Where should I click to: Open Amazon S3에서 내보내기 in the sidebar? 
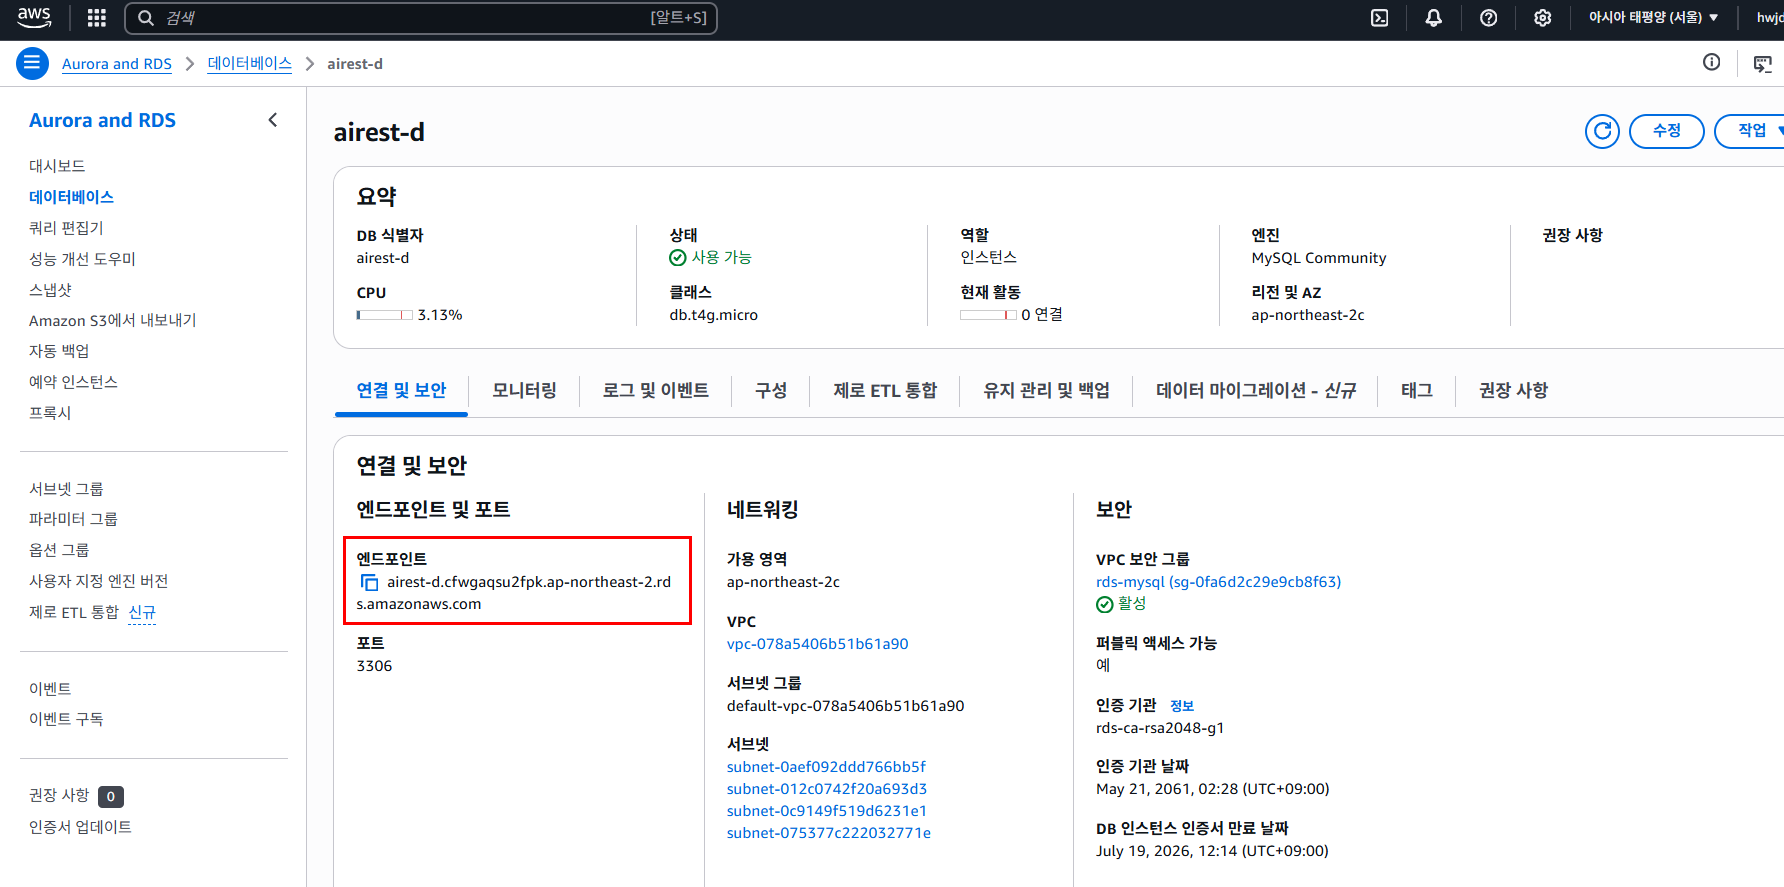coord(113,320)
